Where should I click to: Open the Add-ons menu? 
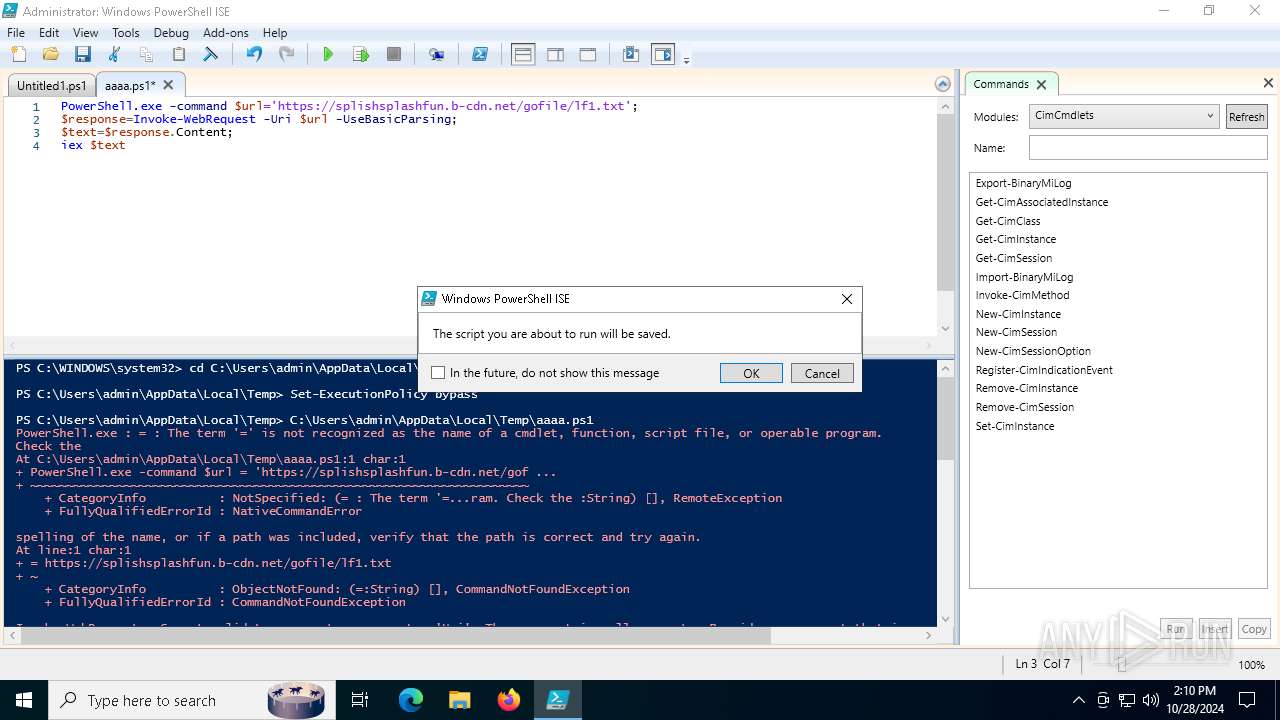[226, 33]
